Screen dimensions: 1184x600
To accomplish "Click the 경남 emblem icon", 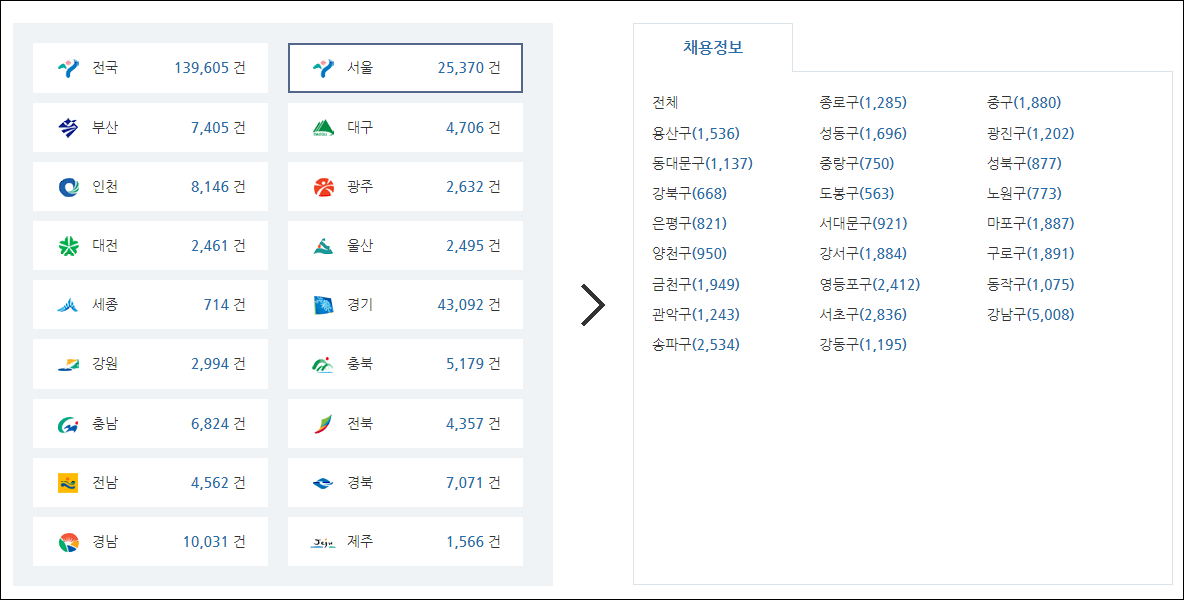I will point(68,542).
